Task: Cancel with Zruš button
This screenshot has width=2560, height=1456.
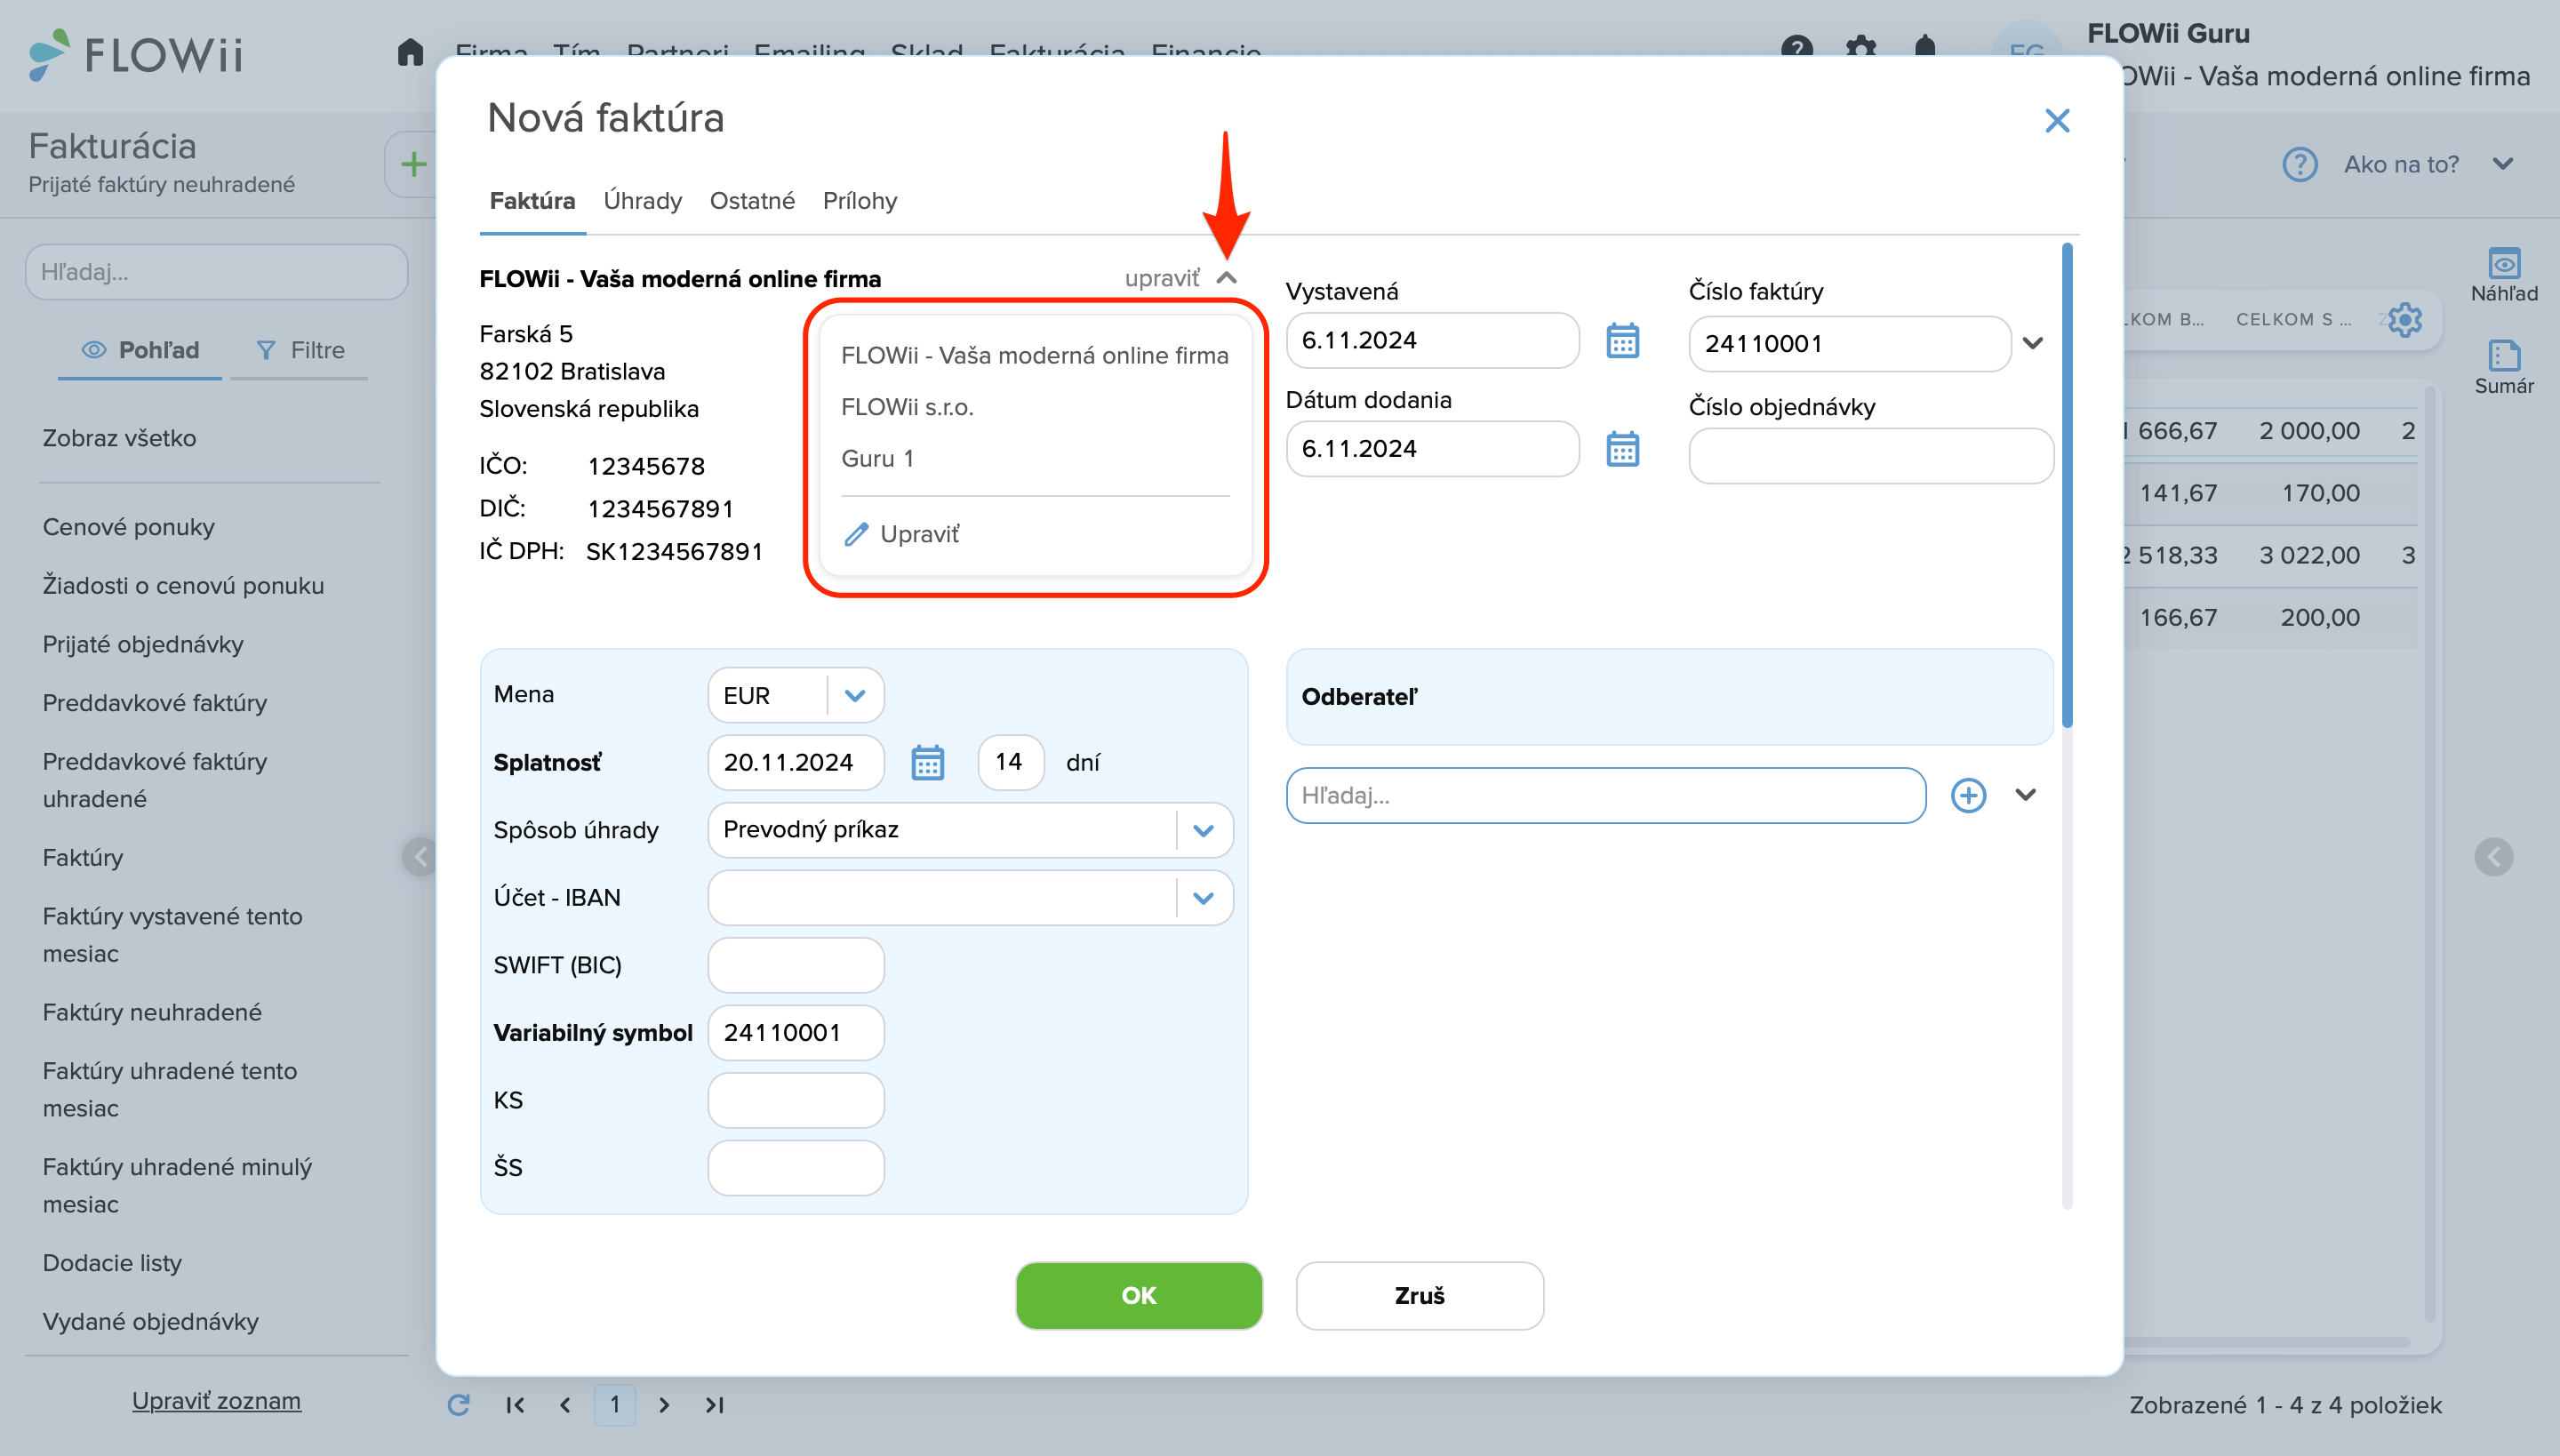Action: coord(1420,1296)
